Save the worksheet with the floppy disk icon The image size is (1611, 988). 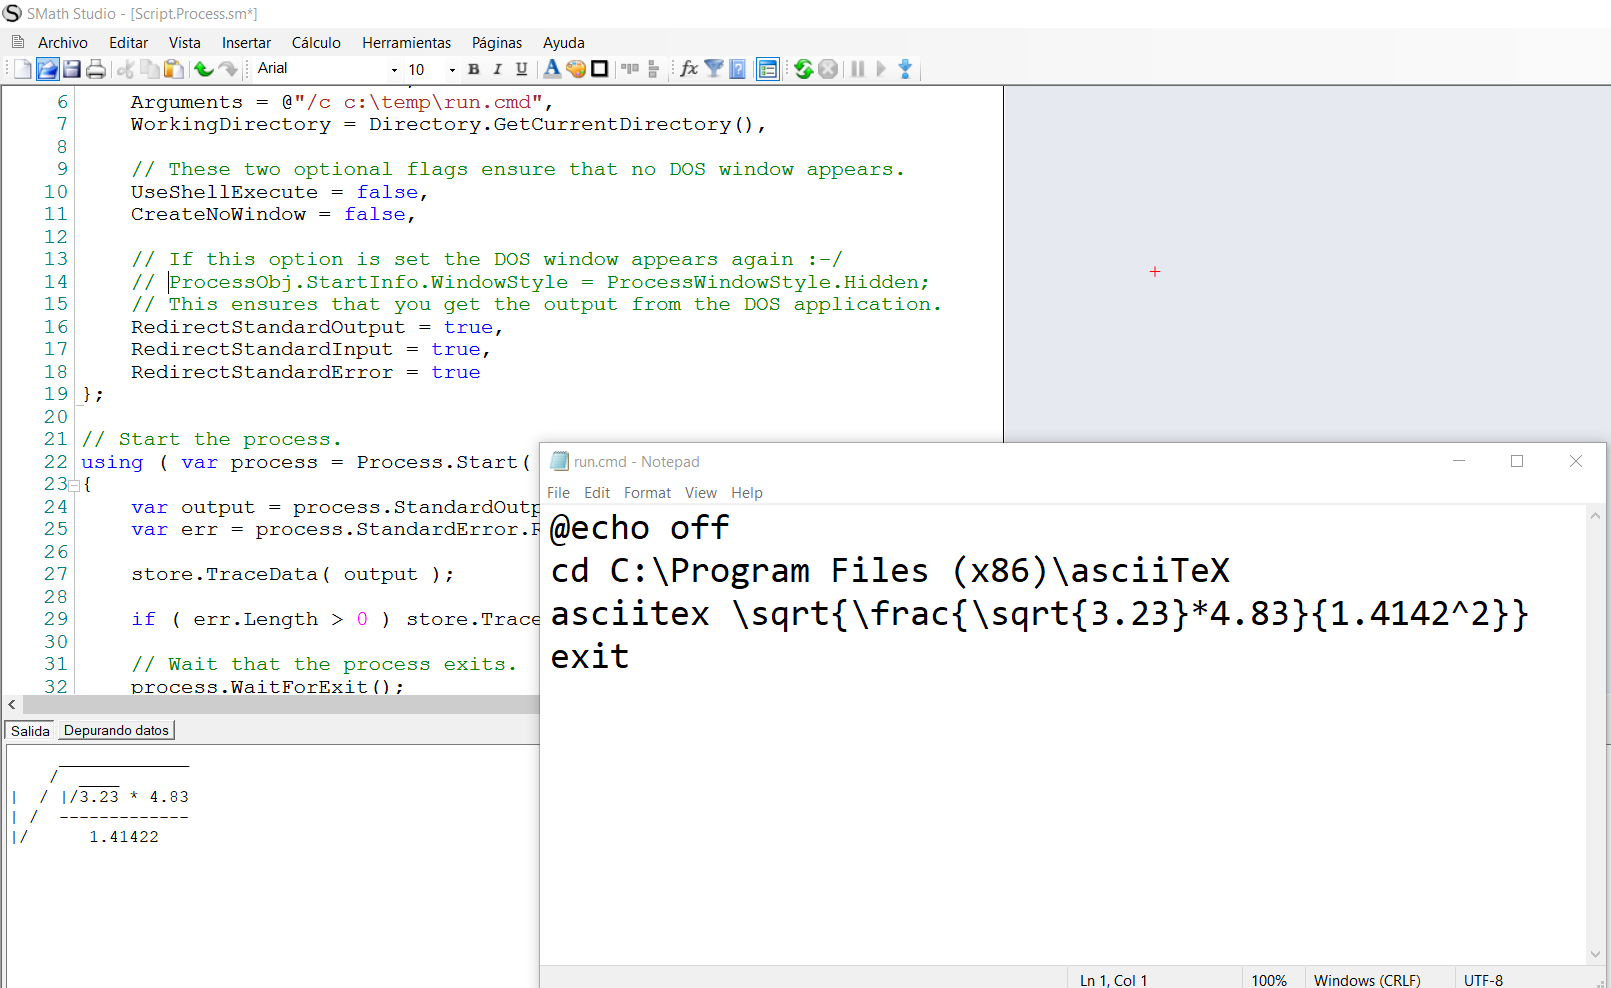pos(71,69)
